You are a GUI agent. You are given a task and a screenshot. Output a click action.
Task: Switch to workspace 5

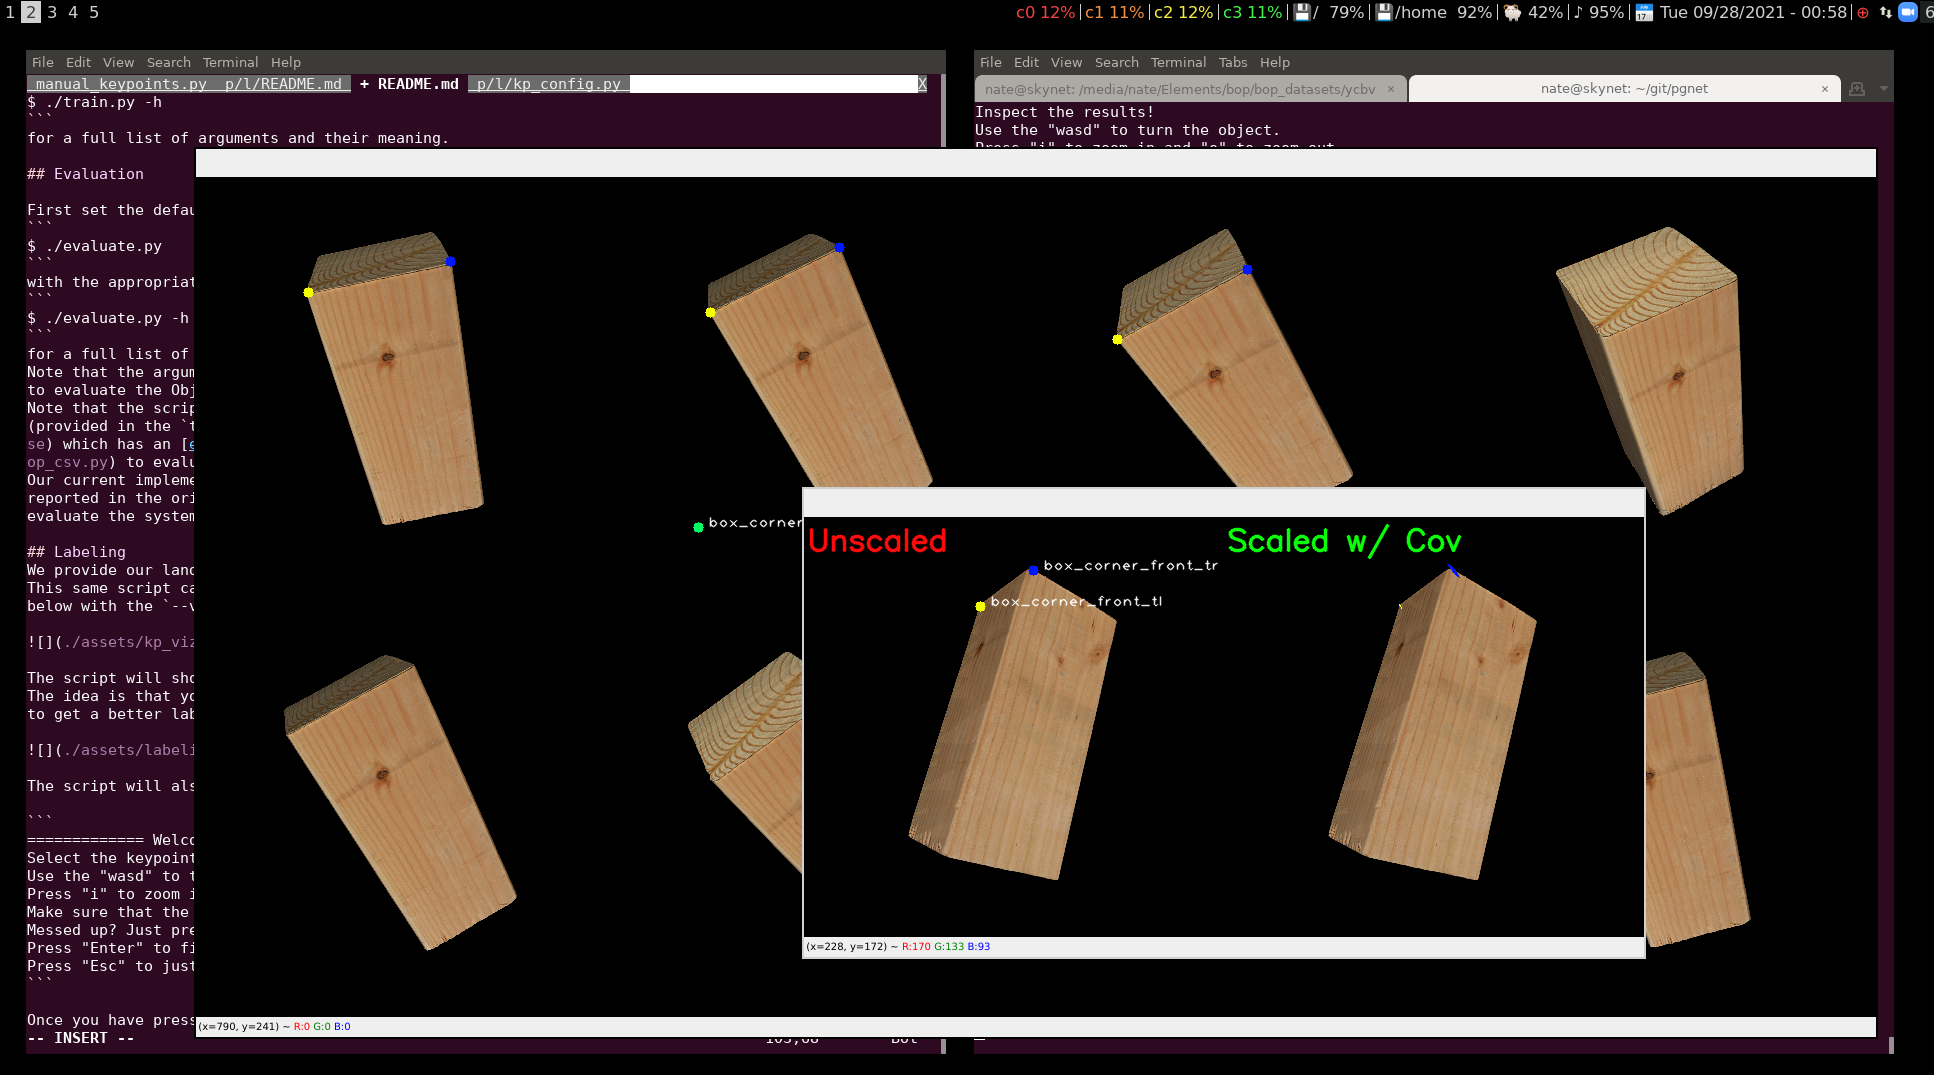pyautogui.click(x=94, y=12)
